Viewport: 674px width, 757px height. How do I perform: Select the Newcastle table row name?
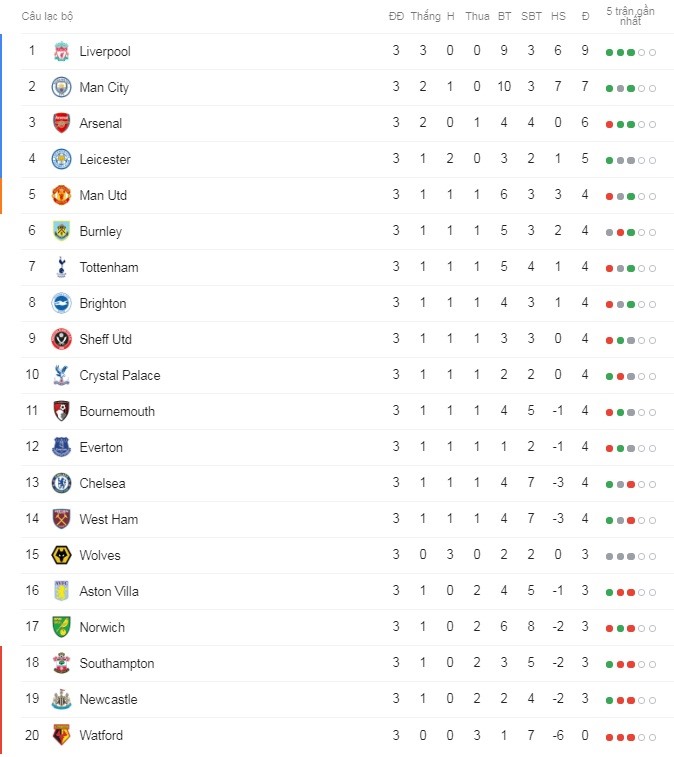pyautogui.click(x=109, y=699)
